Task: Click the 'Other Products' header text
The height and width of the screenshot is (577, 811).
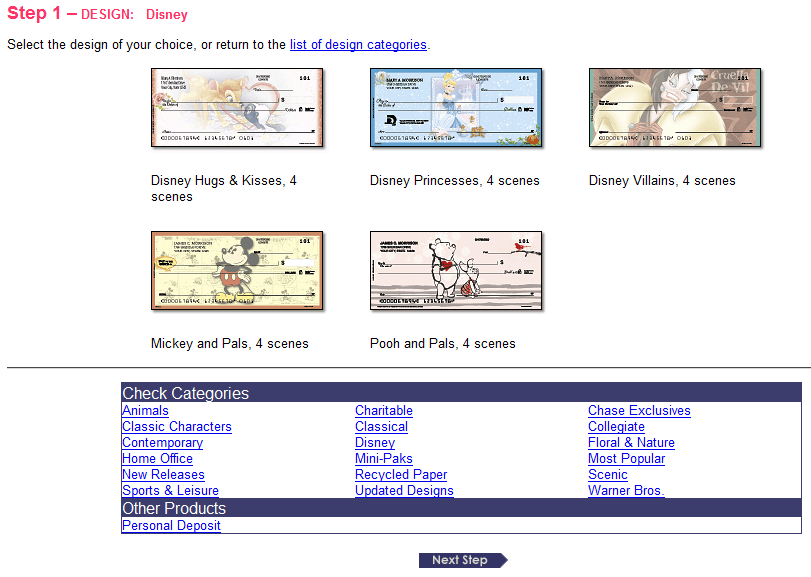Action: point(174,509)
